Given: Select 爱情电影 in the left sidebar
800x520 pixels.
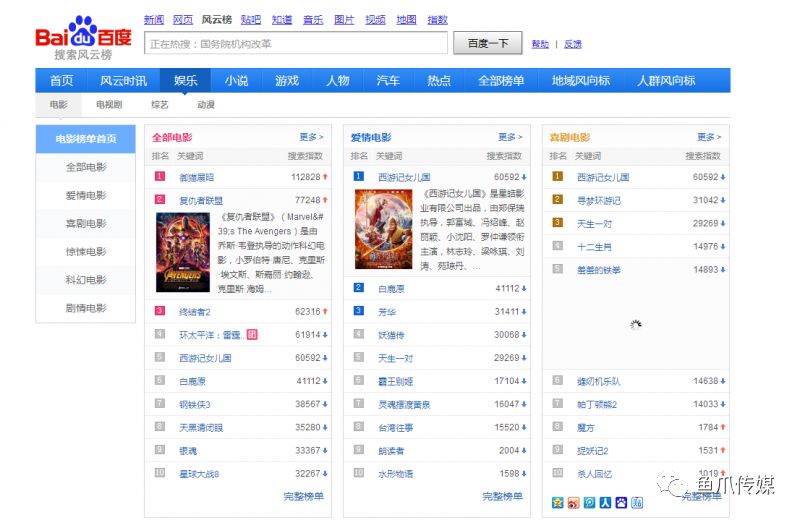Looking at the screenshot, I should pos(86,195).
